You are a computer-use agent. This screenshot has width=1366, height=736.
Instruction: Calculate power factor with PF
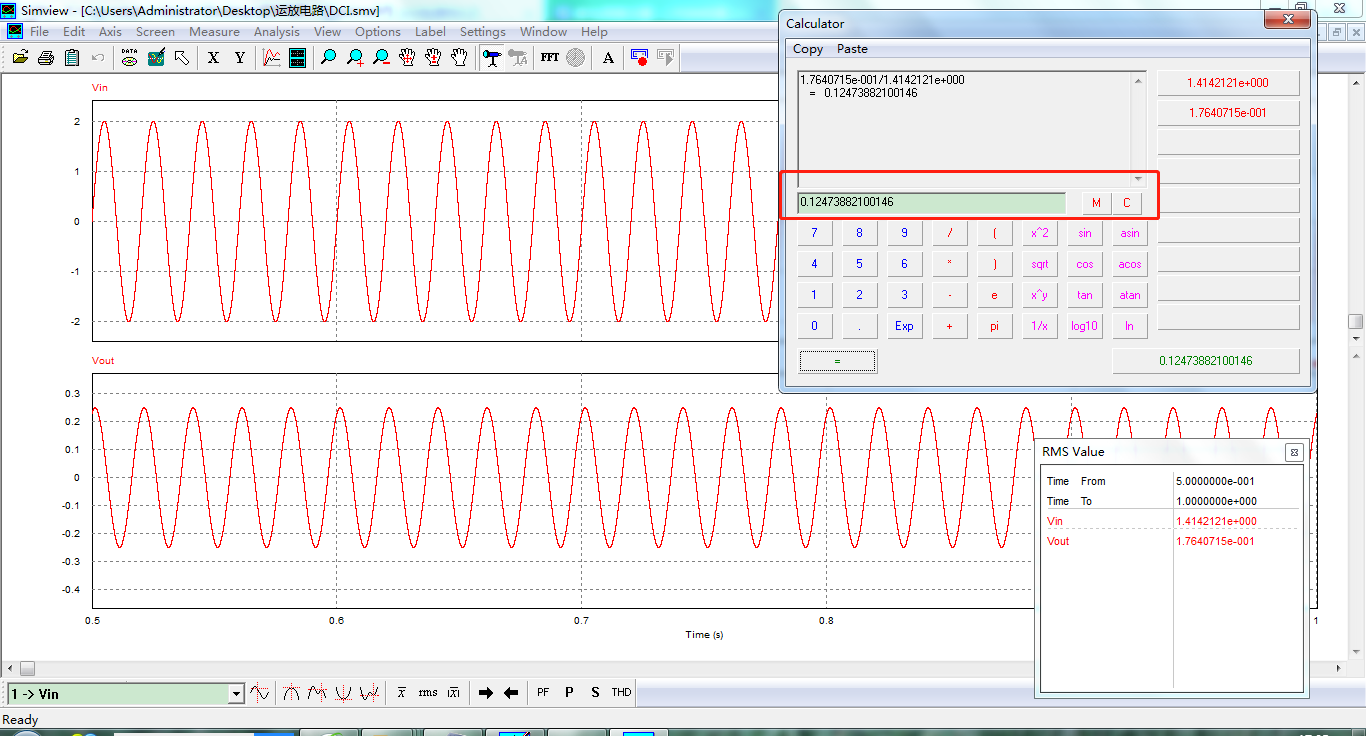pos(543,692)
